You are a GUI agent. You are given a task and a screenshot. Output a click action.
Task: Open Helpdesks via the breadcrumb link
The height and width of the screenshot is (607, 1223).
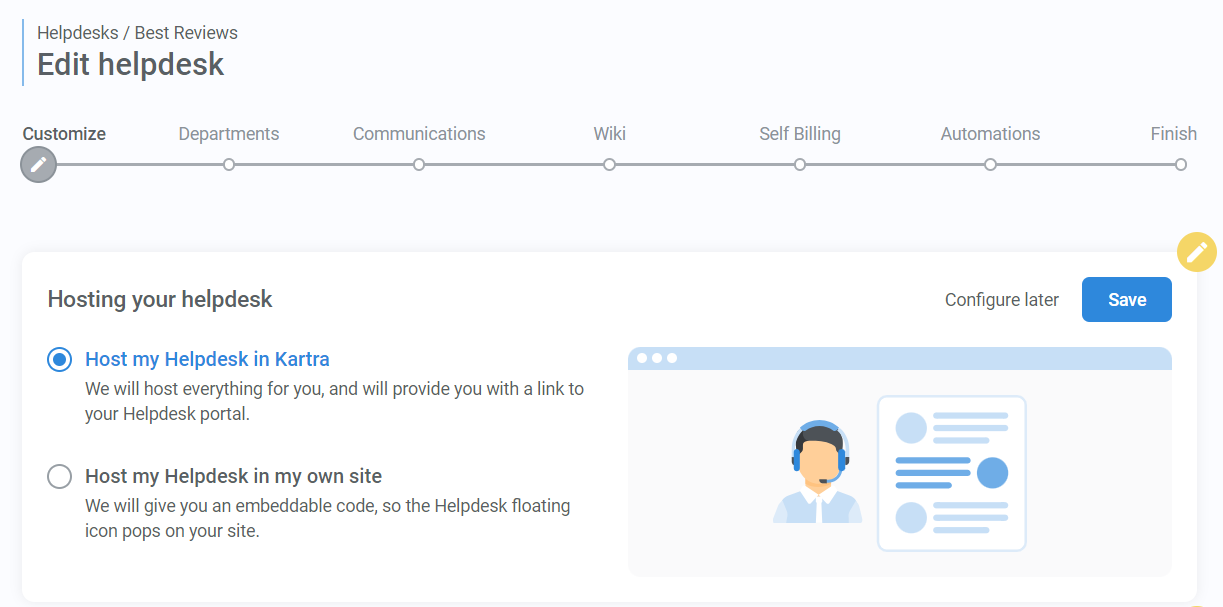[78, 32]
